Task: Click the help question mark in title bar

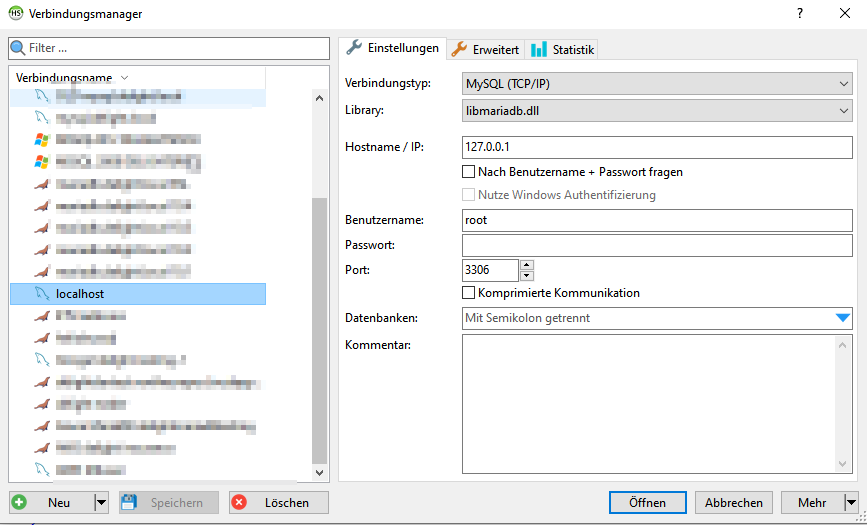Action: point(799,14)
